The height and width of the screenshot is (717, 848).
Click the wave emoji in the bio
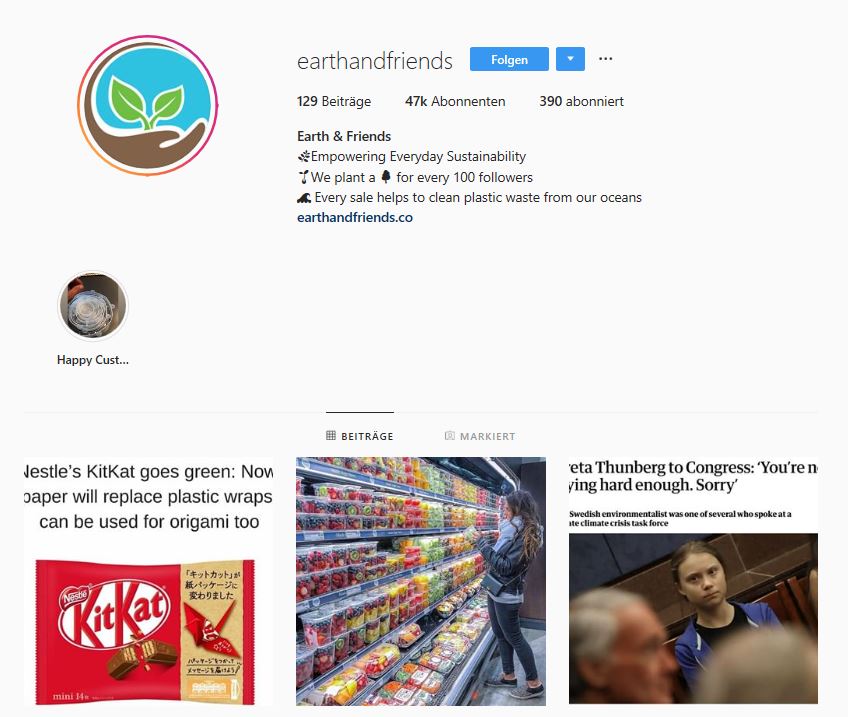304,198
